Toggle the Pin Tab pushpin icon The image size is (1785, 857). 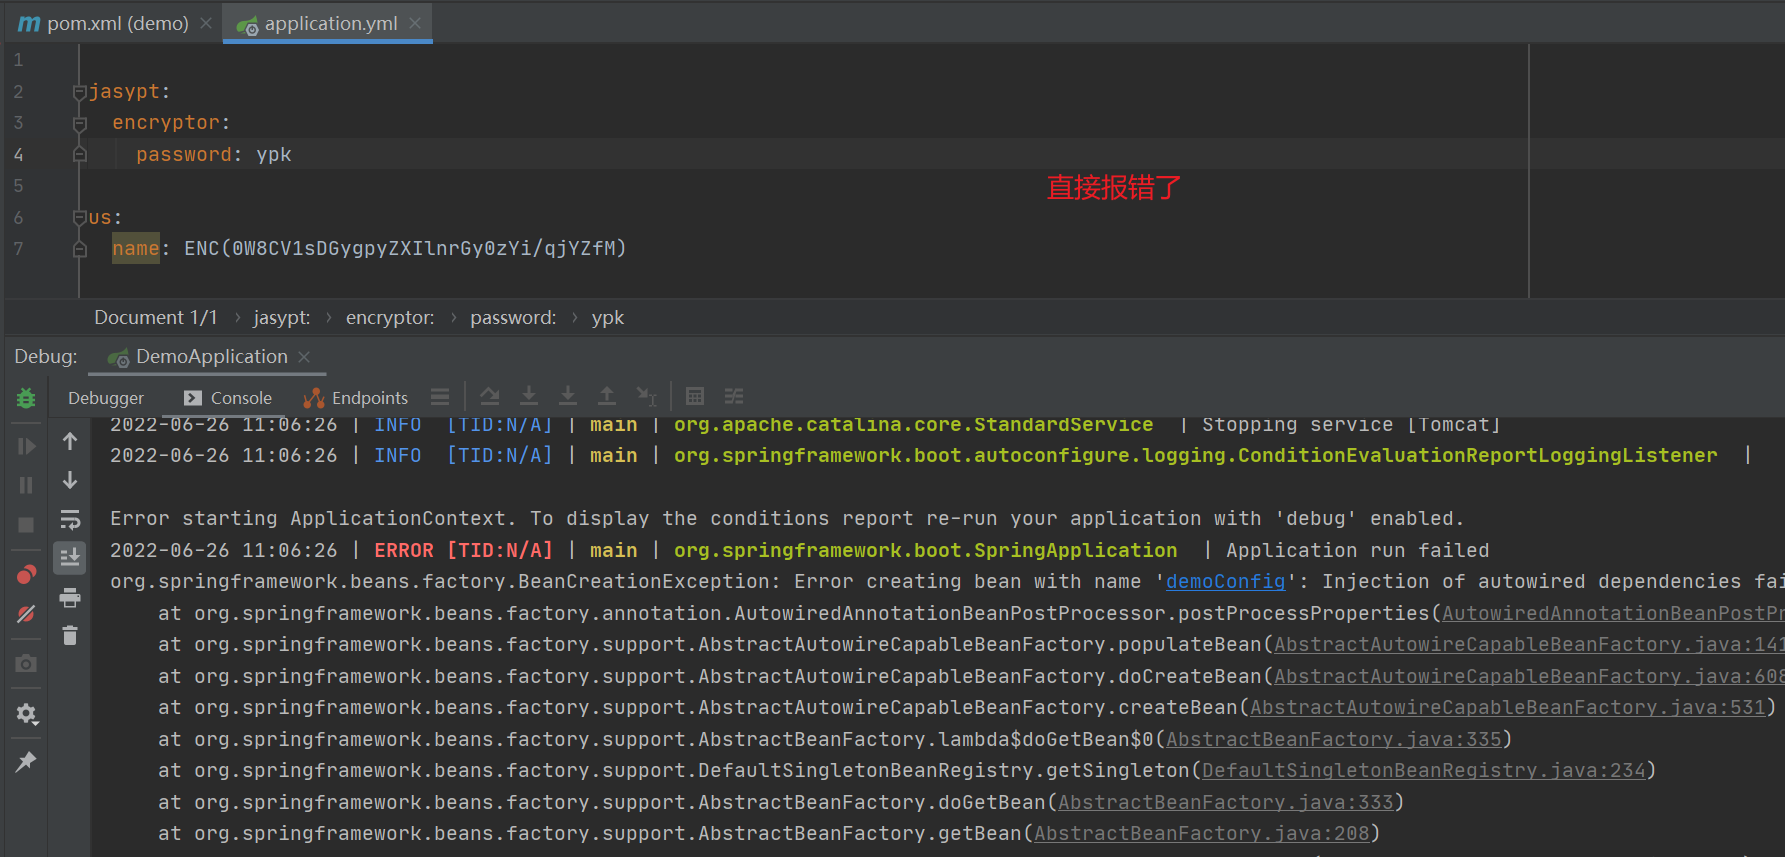pos(26,762)
